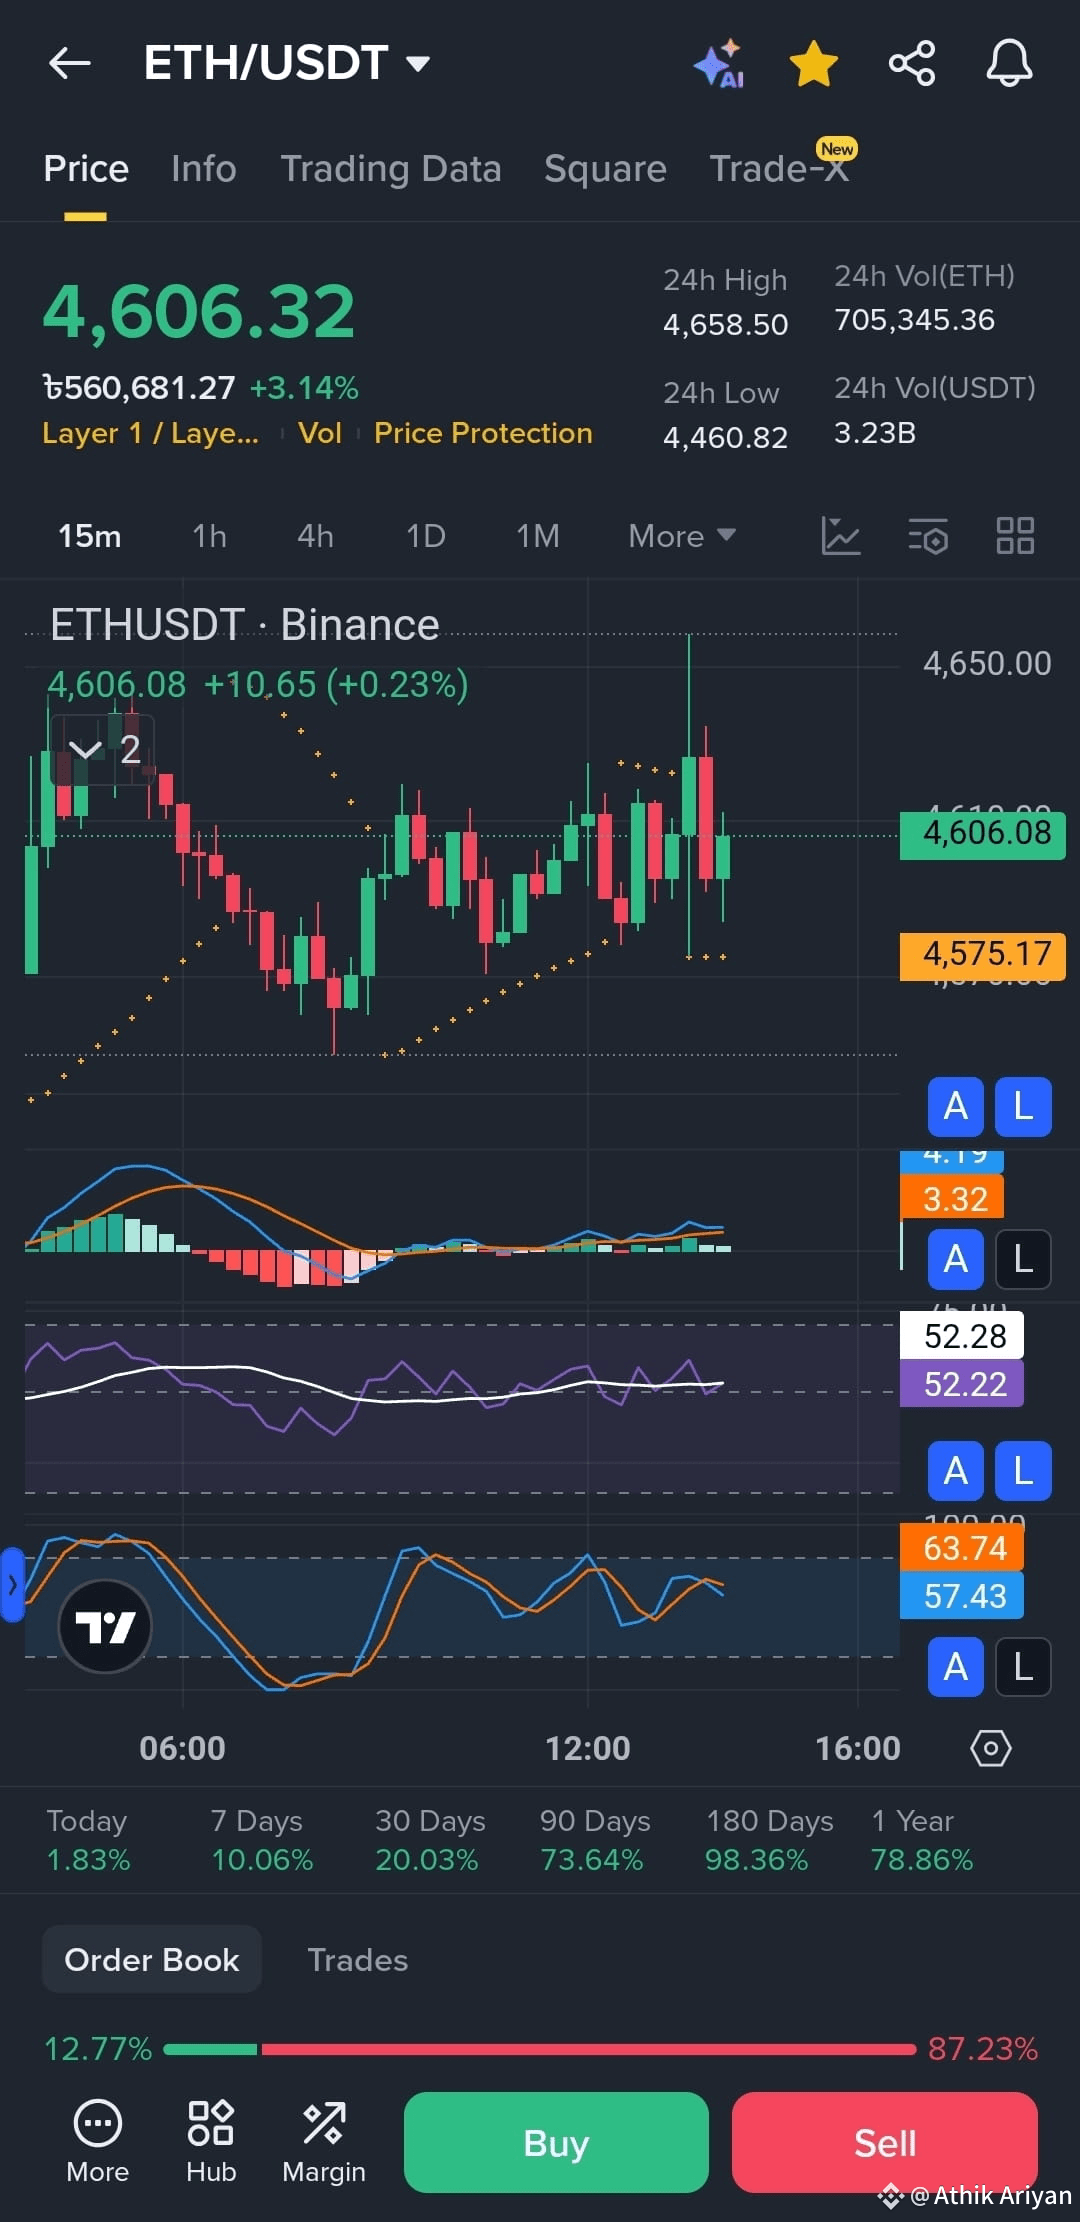Open the ETH/USDT pair dropdown
This screenshot has width=1080, height=2222.
[287, 63]
